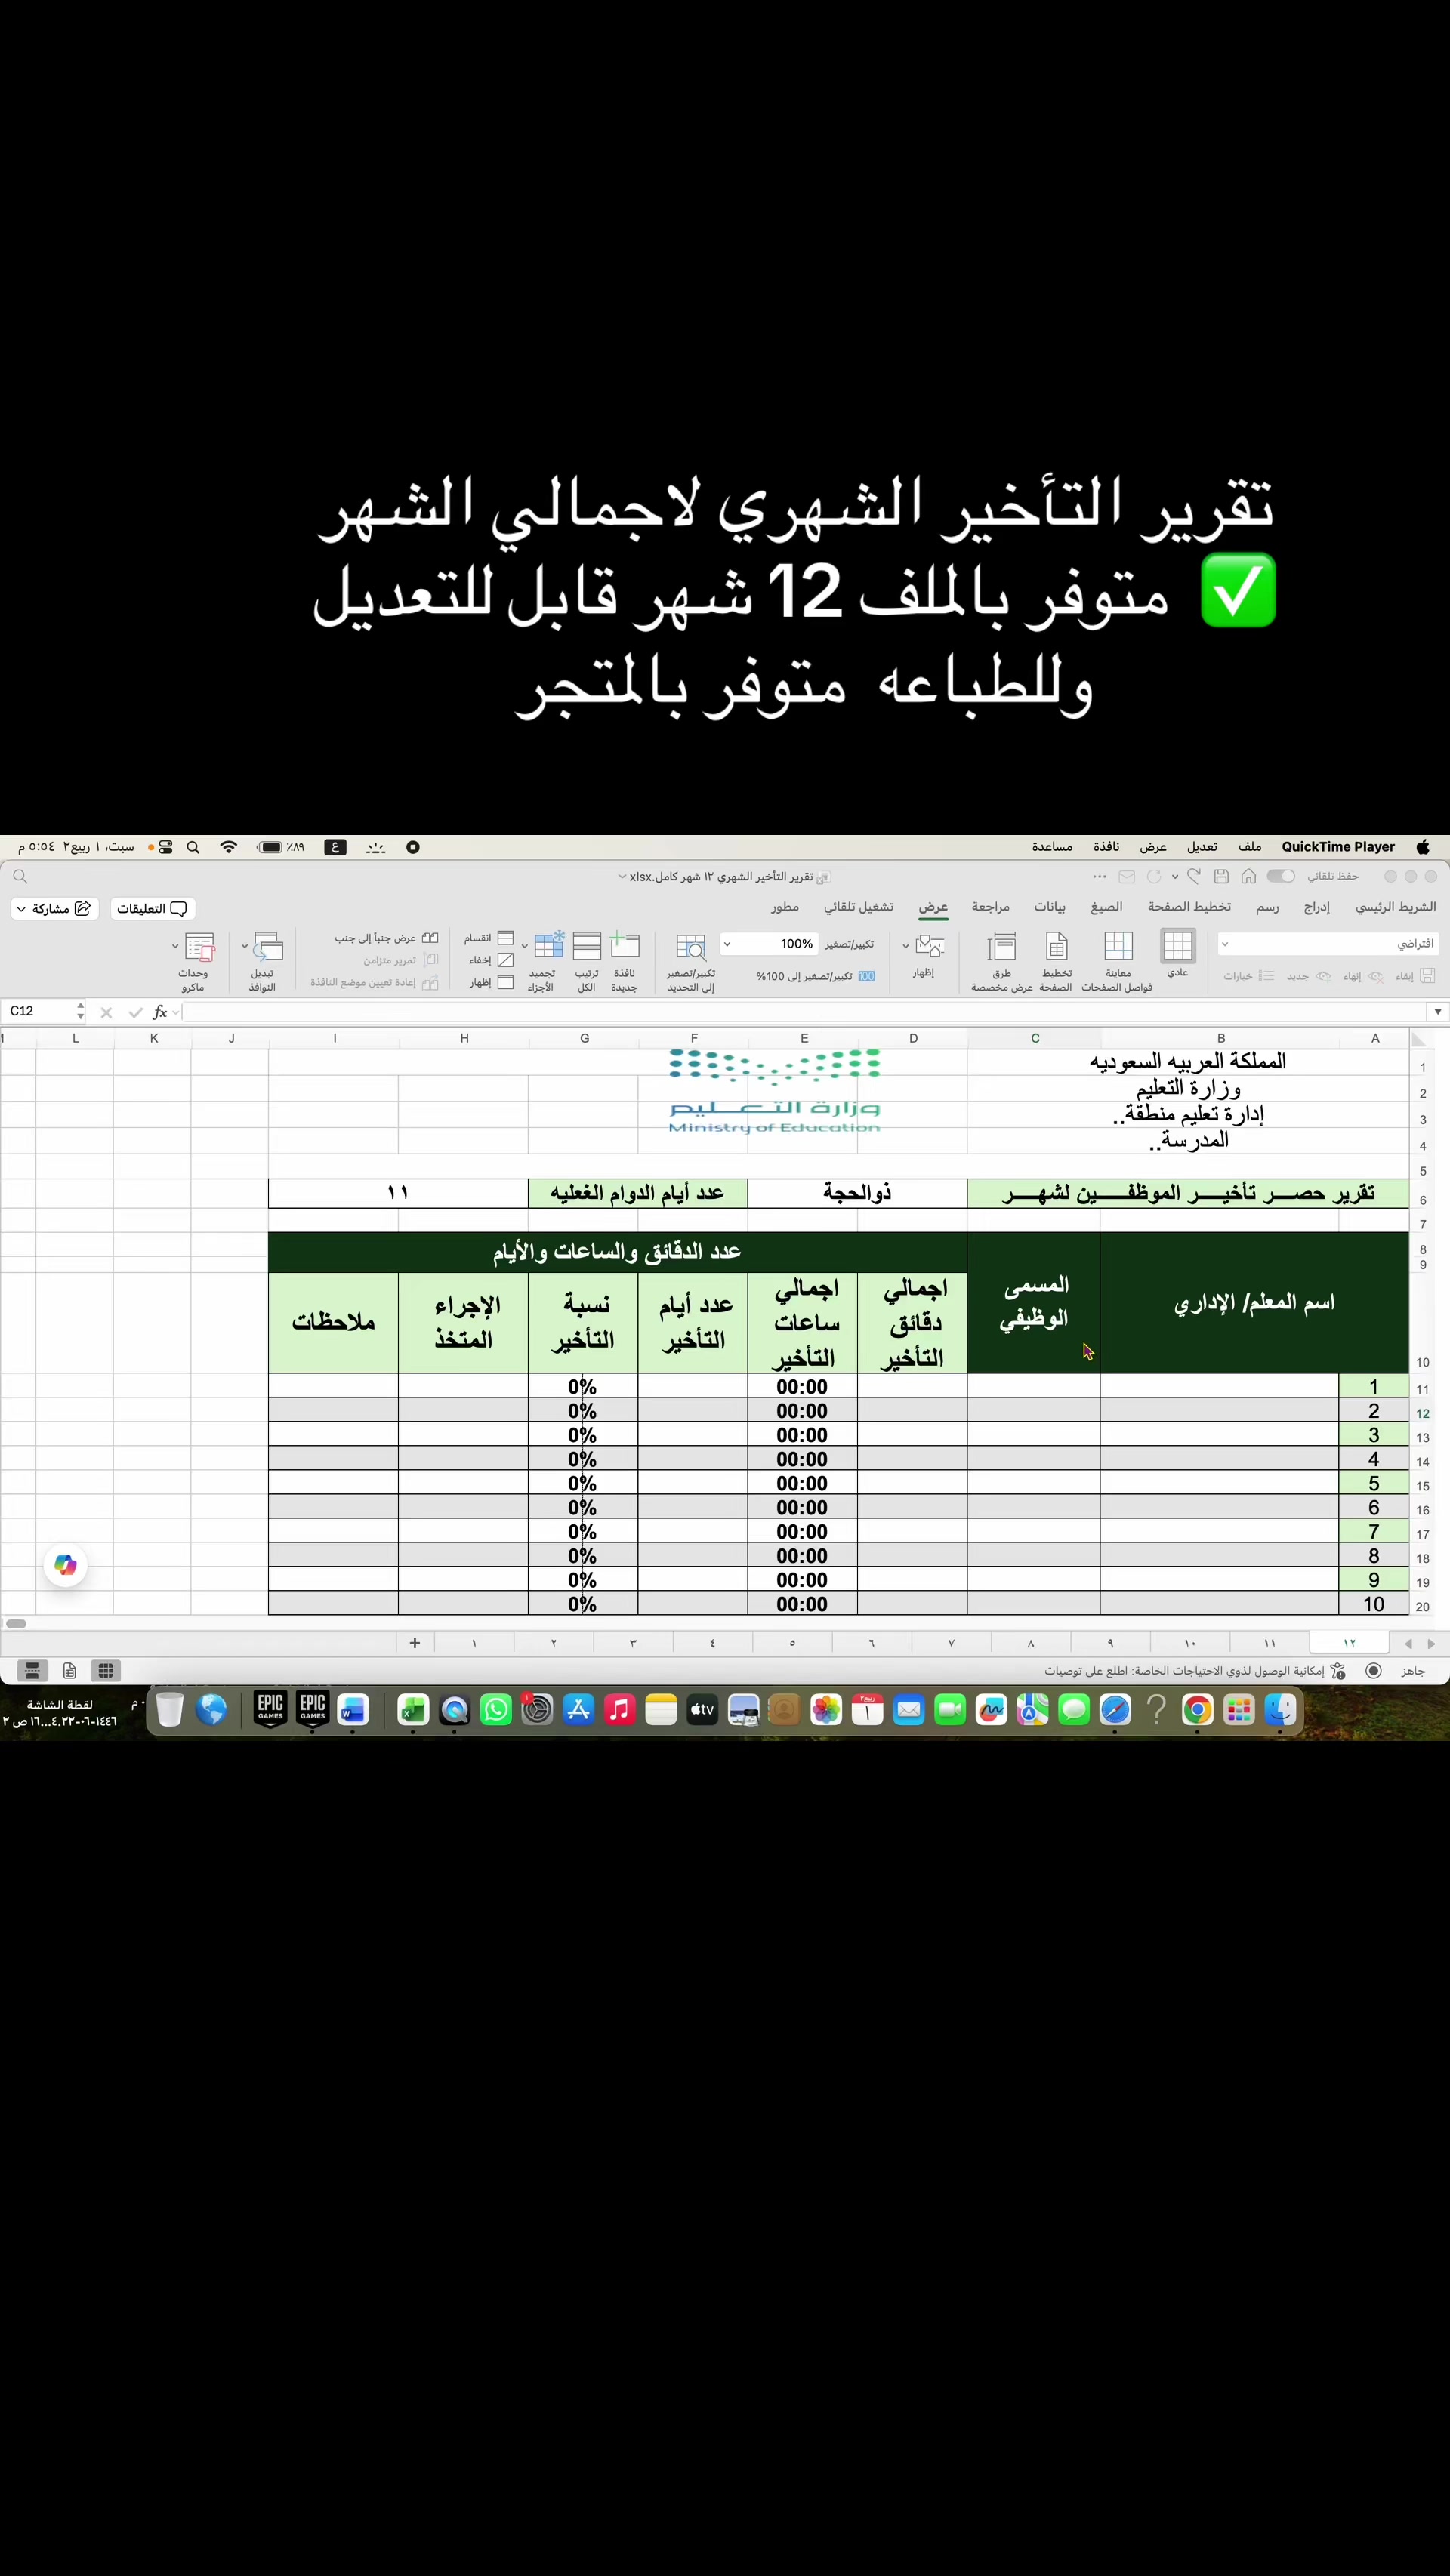The image size is (1450, 2576).
Task: Click View Side by Side (عرض جنباً إلى جنب)
Action: (387, 938)
